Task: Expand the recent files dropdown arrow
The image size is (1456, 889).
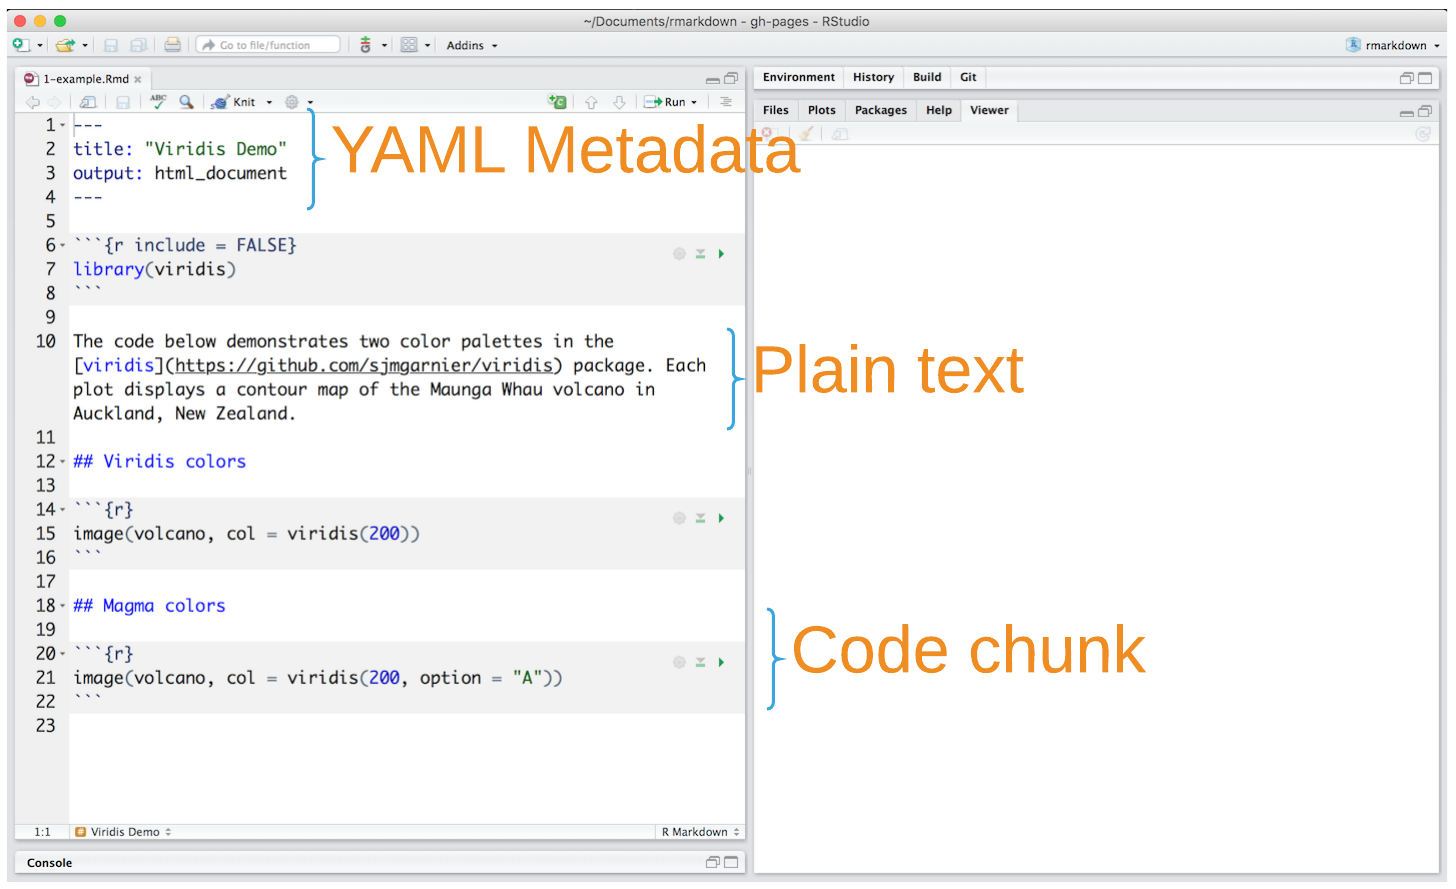Action: coord(85,46)
